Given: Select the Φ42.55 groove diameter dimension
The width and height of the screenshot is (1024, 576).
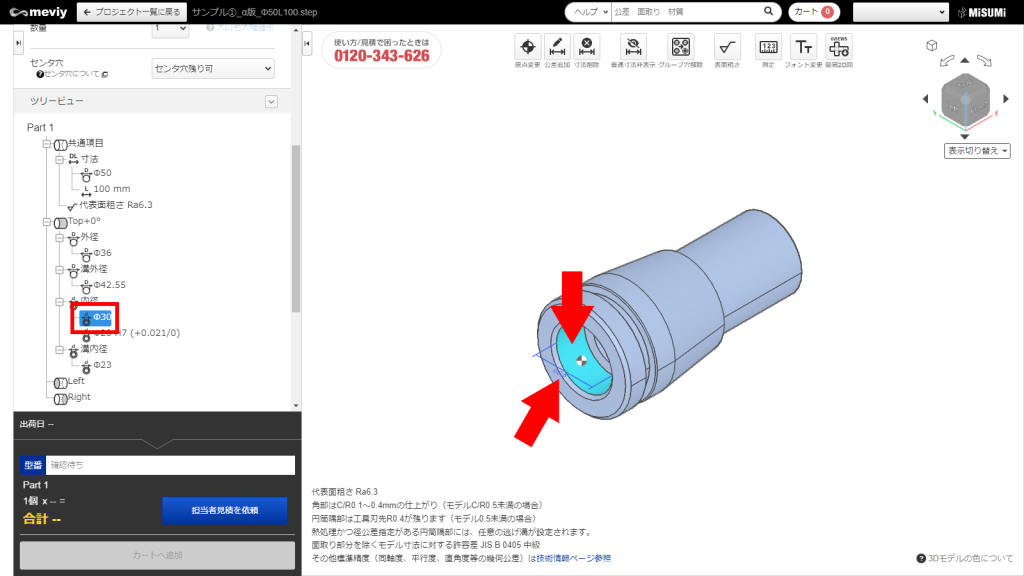Looking at the screenshot, I should tap(113, 284).
